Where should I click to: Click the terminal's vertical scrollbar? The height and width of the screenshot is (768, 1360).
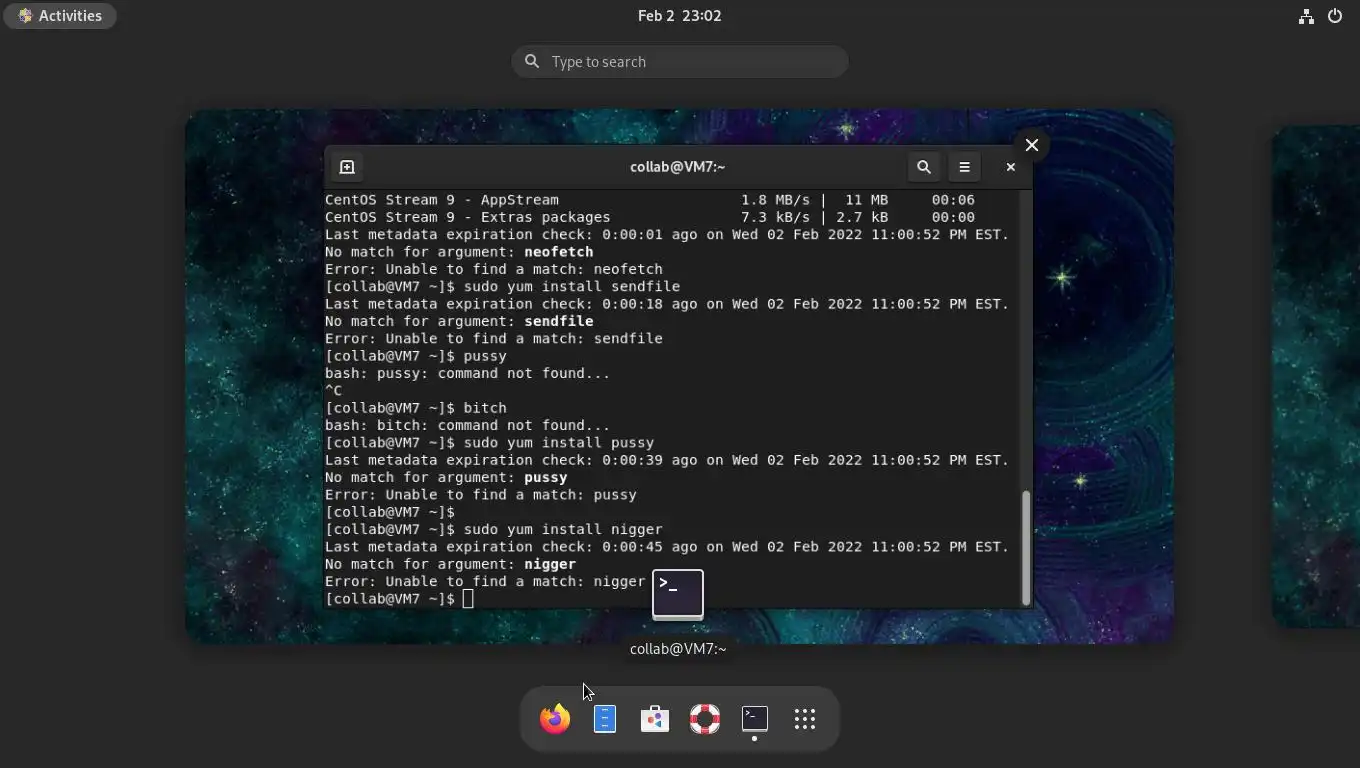[1026, 547]
